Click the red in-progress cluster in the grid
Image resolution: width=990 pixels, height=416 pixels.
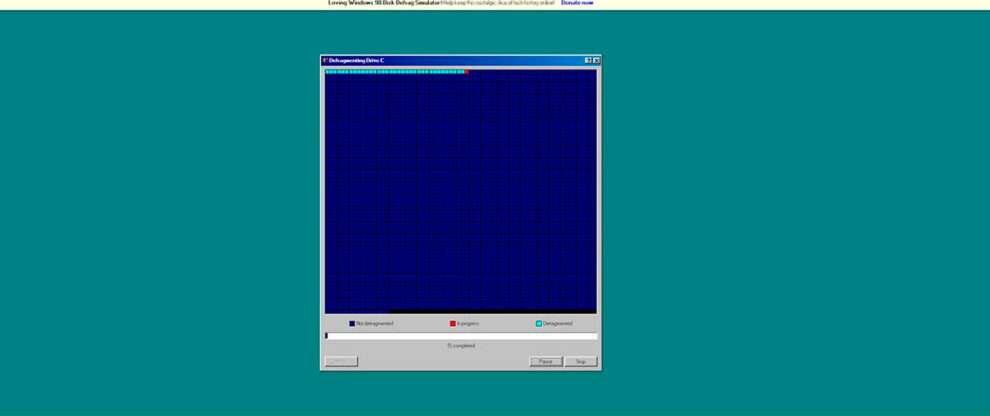[467, 72]
